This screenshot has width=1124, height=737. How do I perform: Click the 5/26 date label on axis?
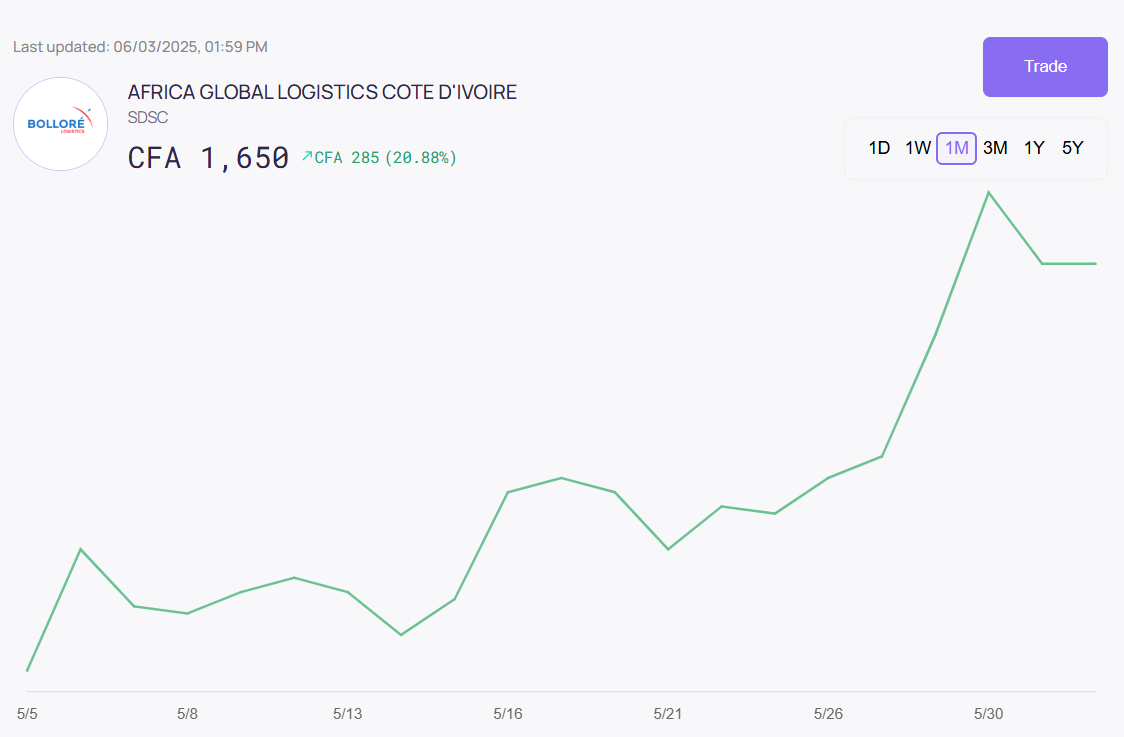click(x=828, y=714)
